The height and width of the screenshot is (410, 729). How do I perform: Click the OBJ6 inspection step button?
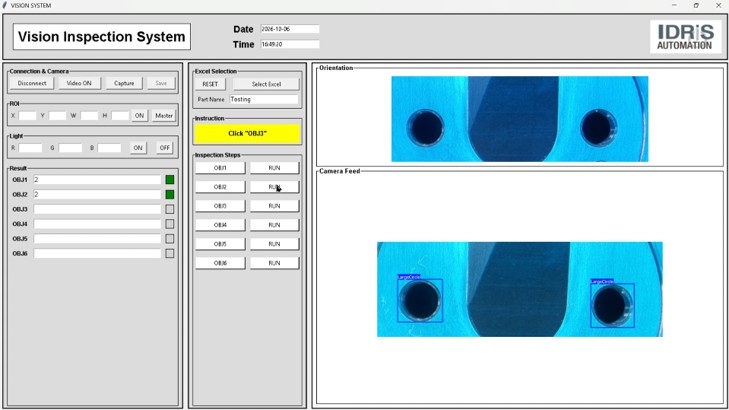(220, 263)
